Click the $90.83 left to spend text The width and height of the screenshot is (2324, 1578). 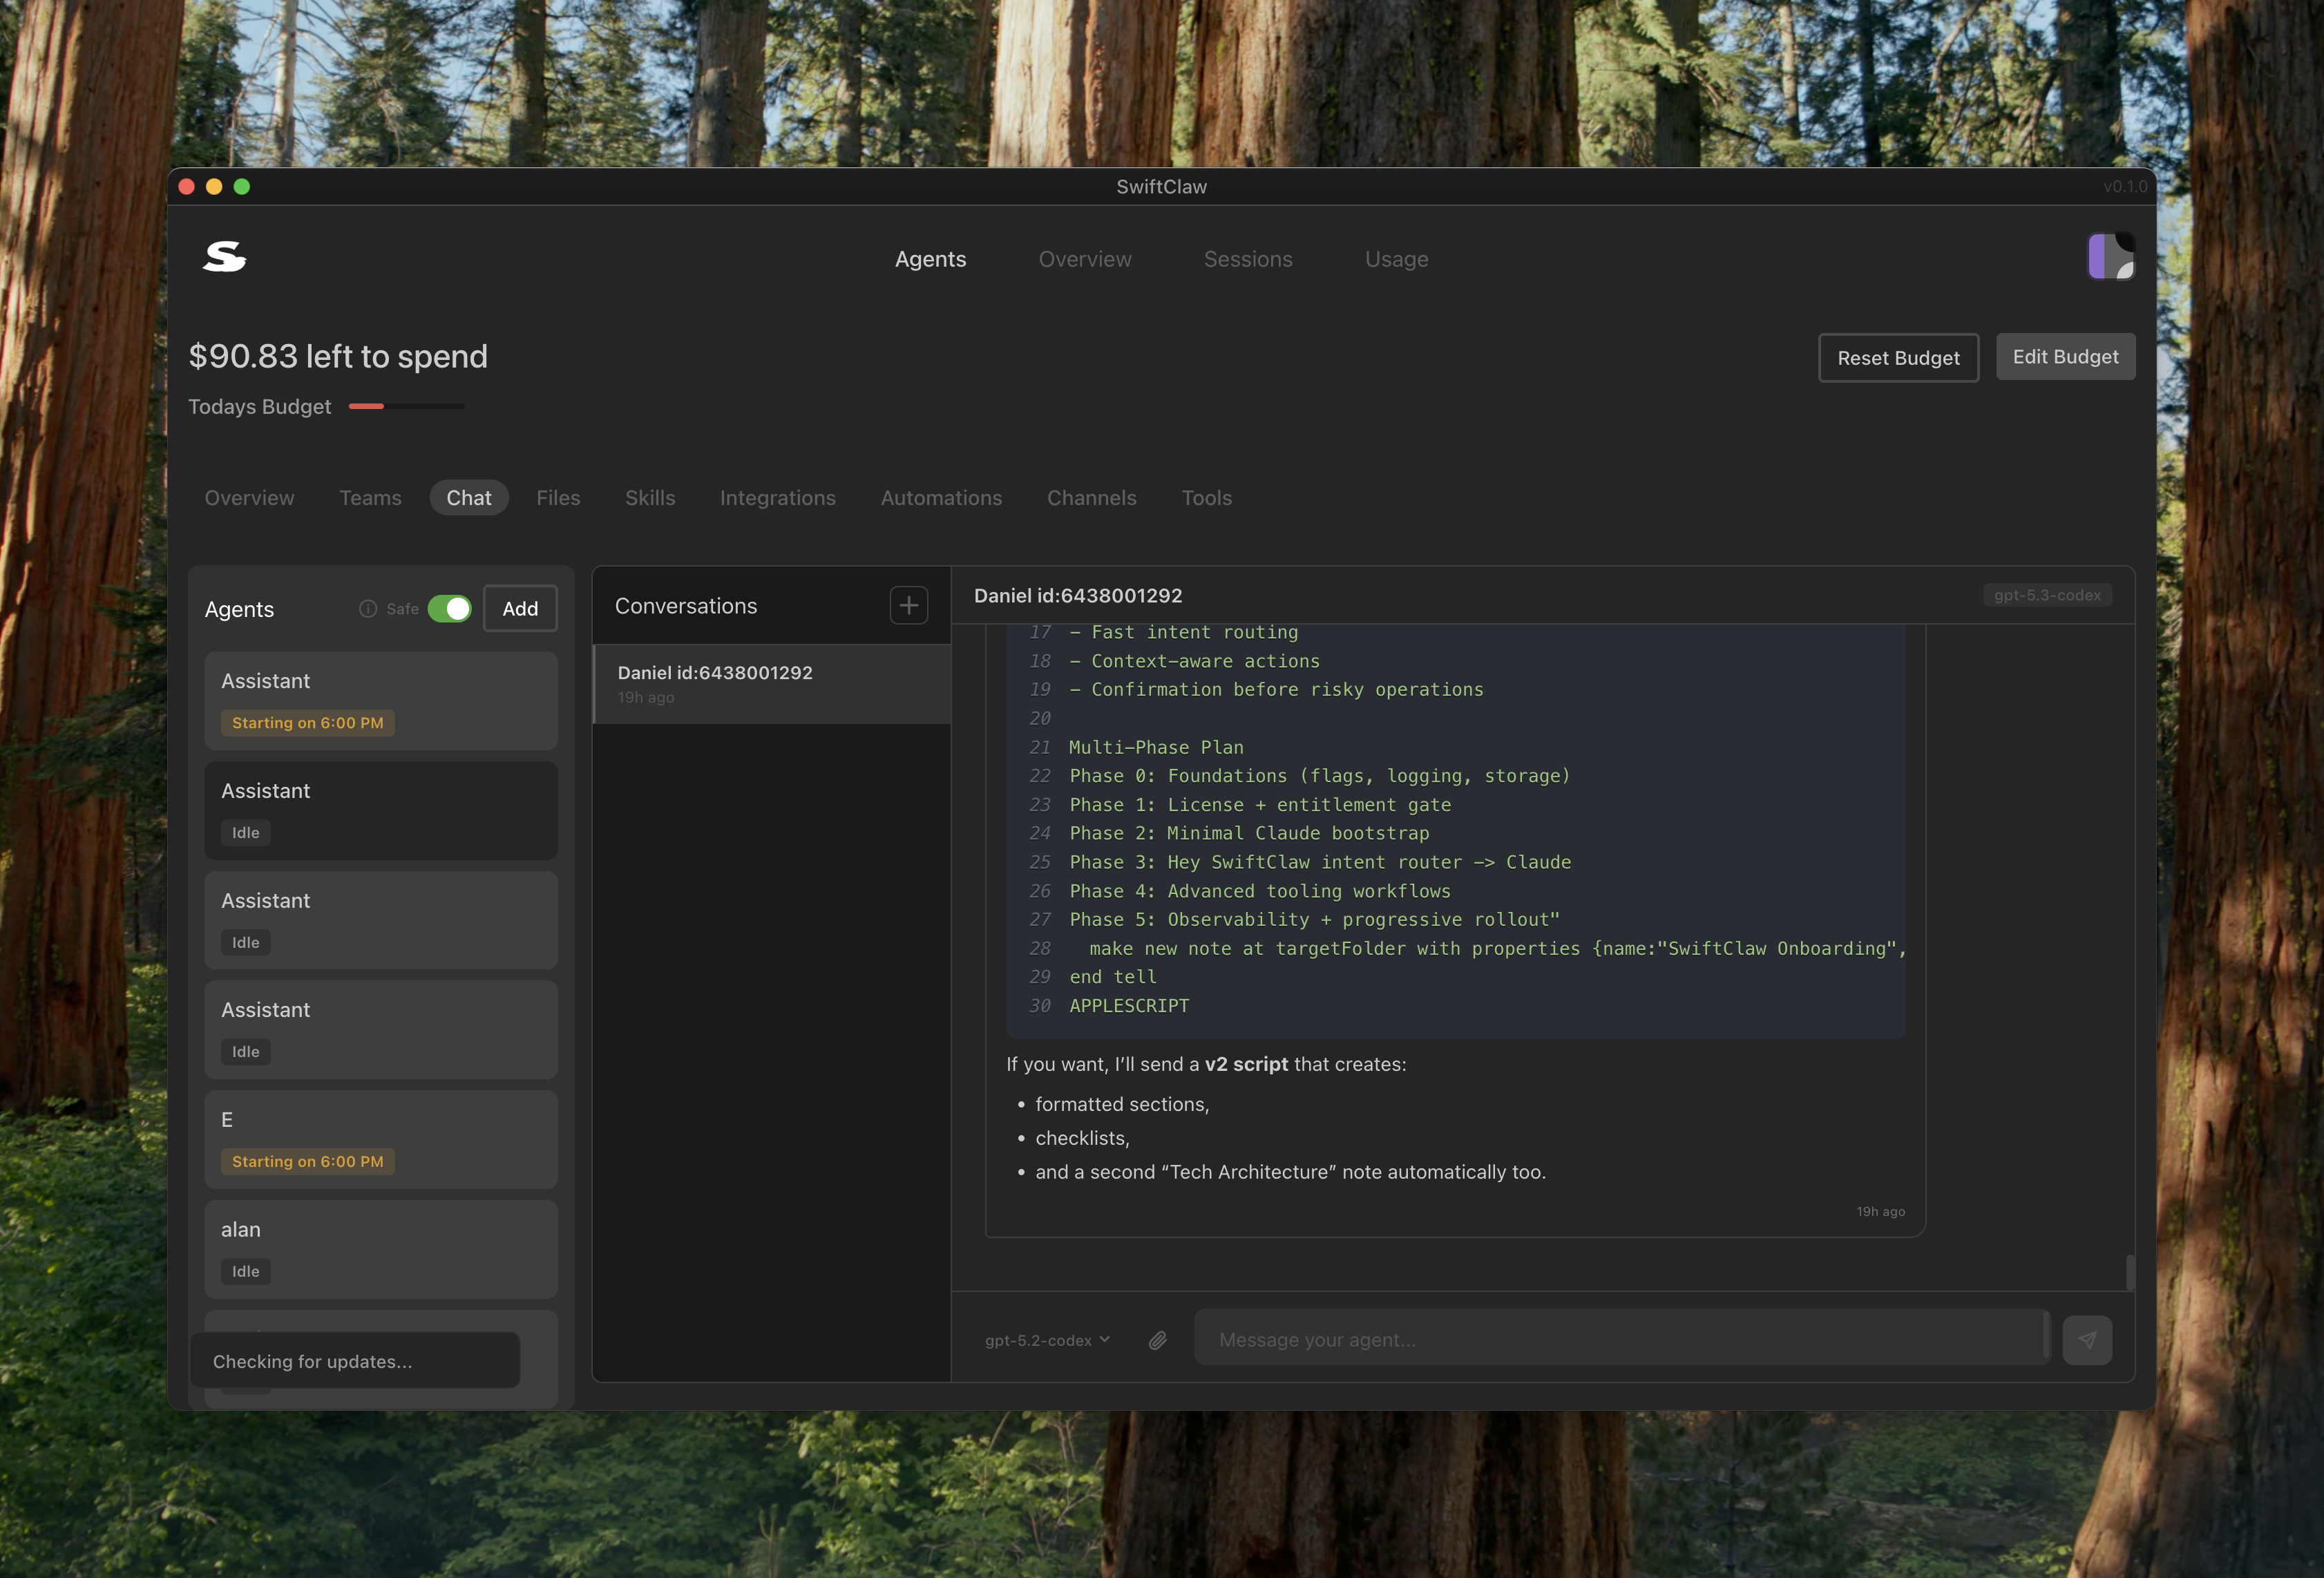point(338,357)
